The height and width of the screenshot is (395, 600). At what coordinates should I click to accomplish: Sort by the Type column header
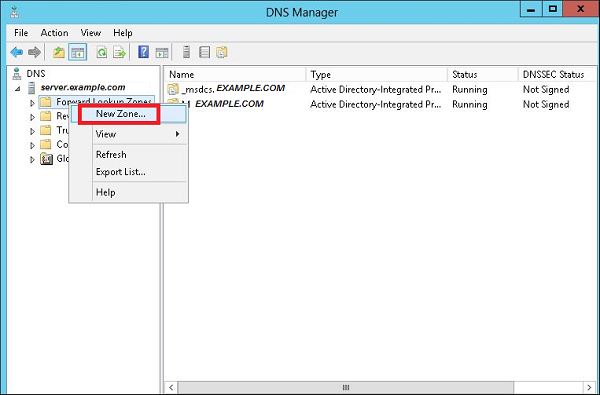377,74
